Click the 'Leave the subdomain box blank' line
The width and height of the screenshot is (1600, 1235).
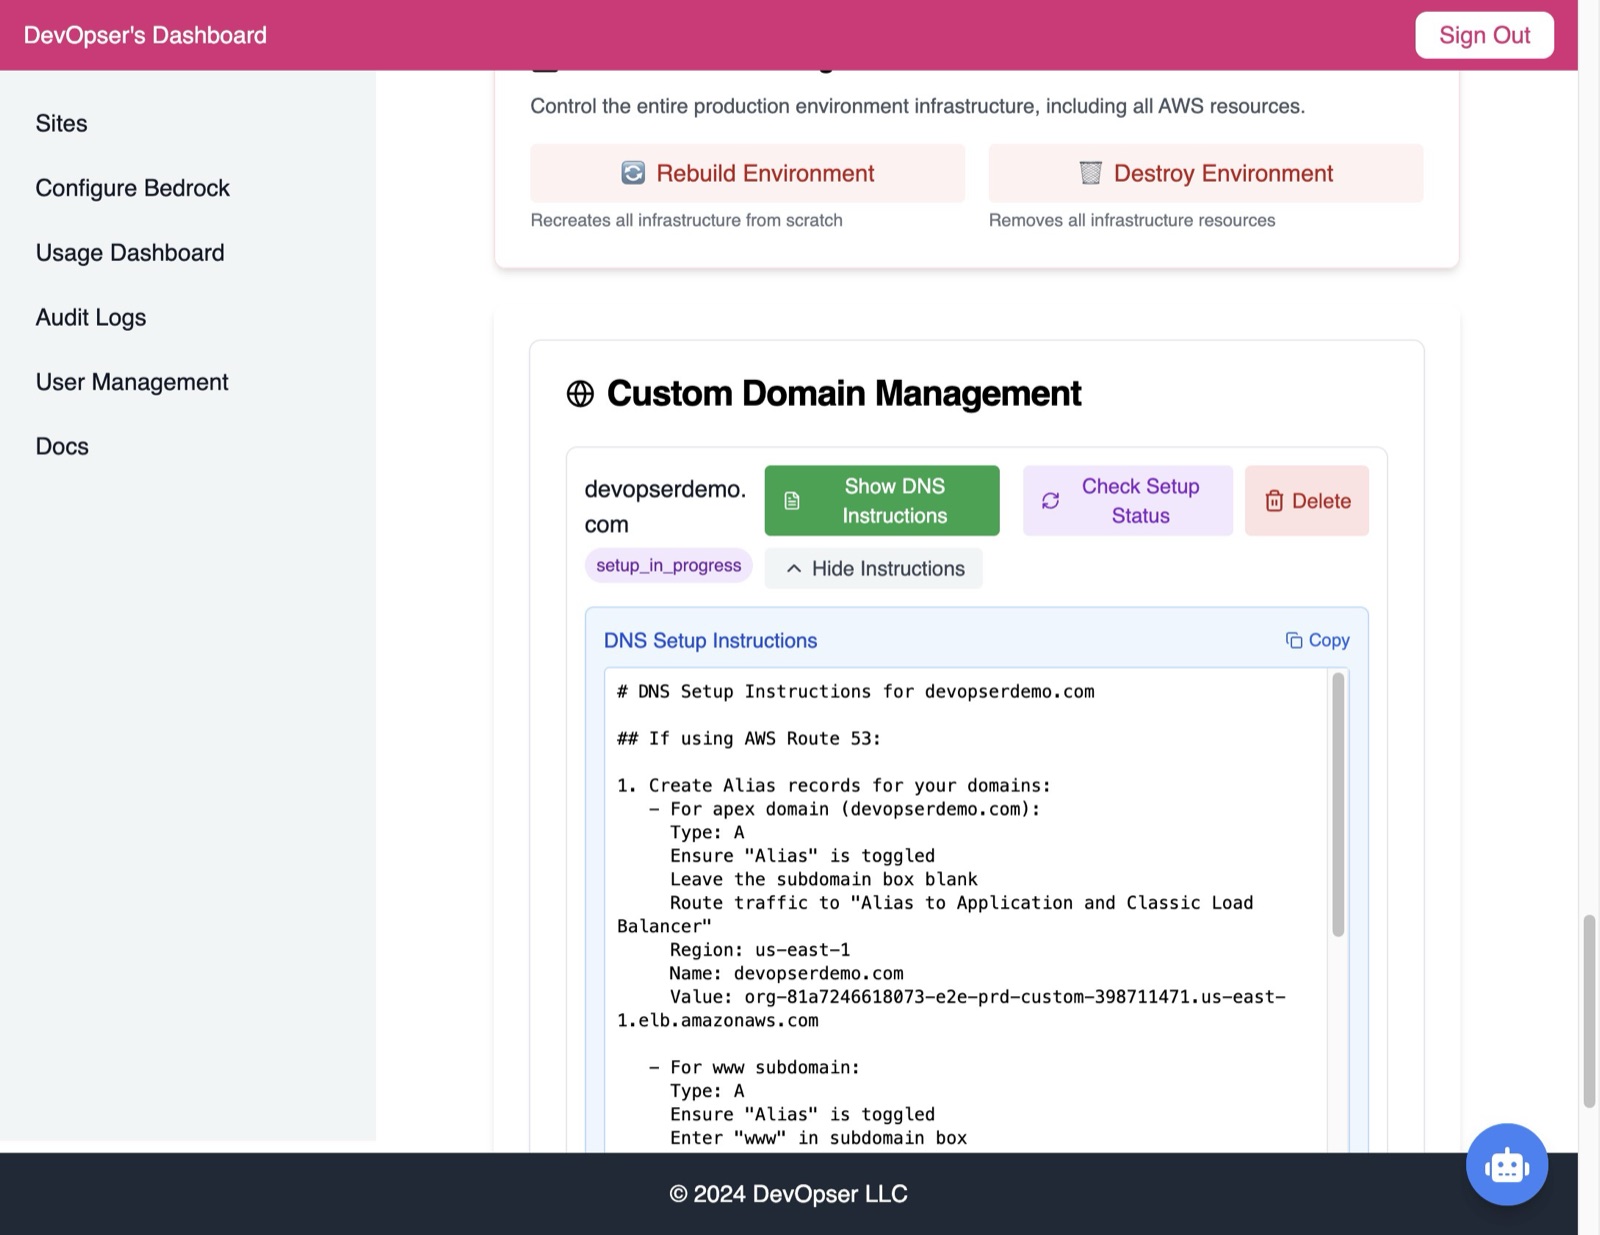(x=823, y=879)
